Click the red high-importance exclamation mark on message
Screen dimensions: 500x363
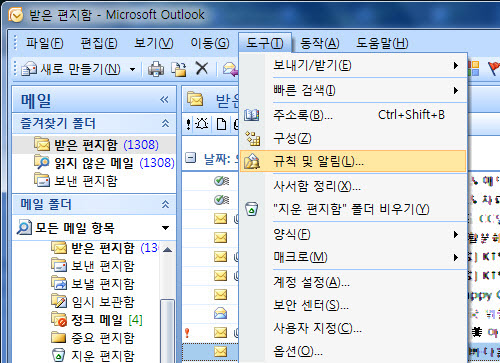pyautogui.click(x=187, y=333)
